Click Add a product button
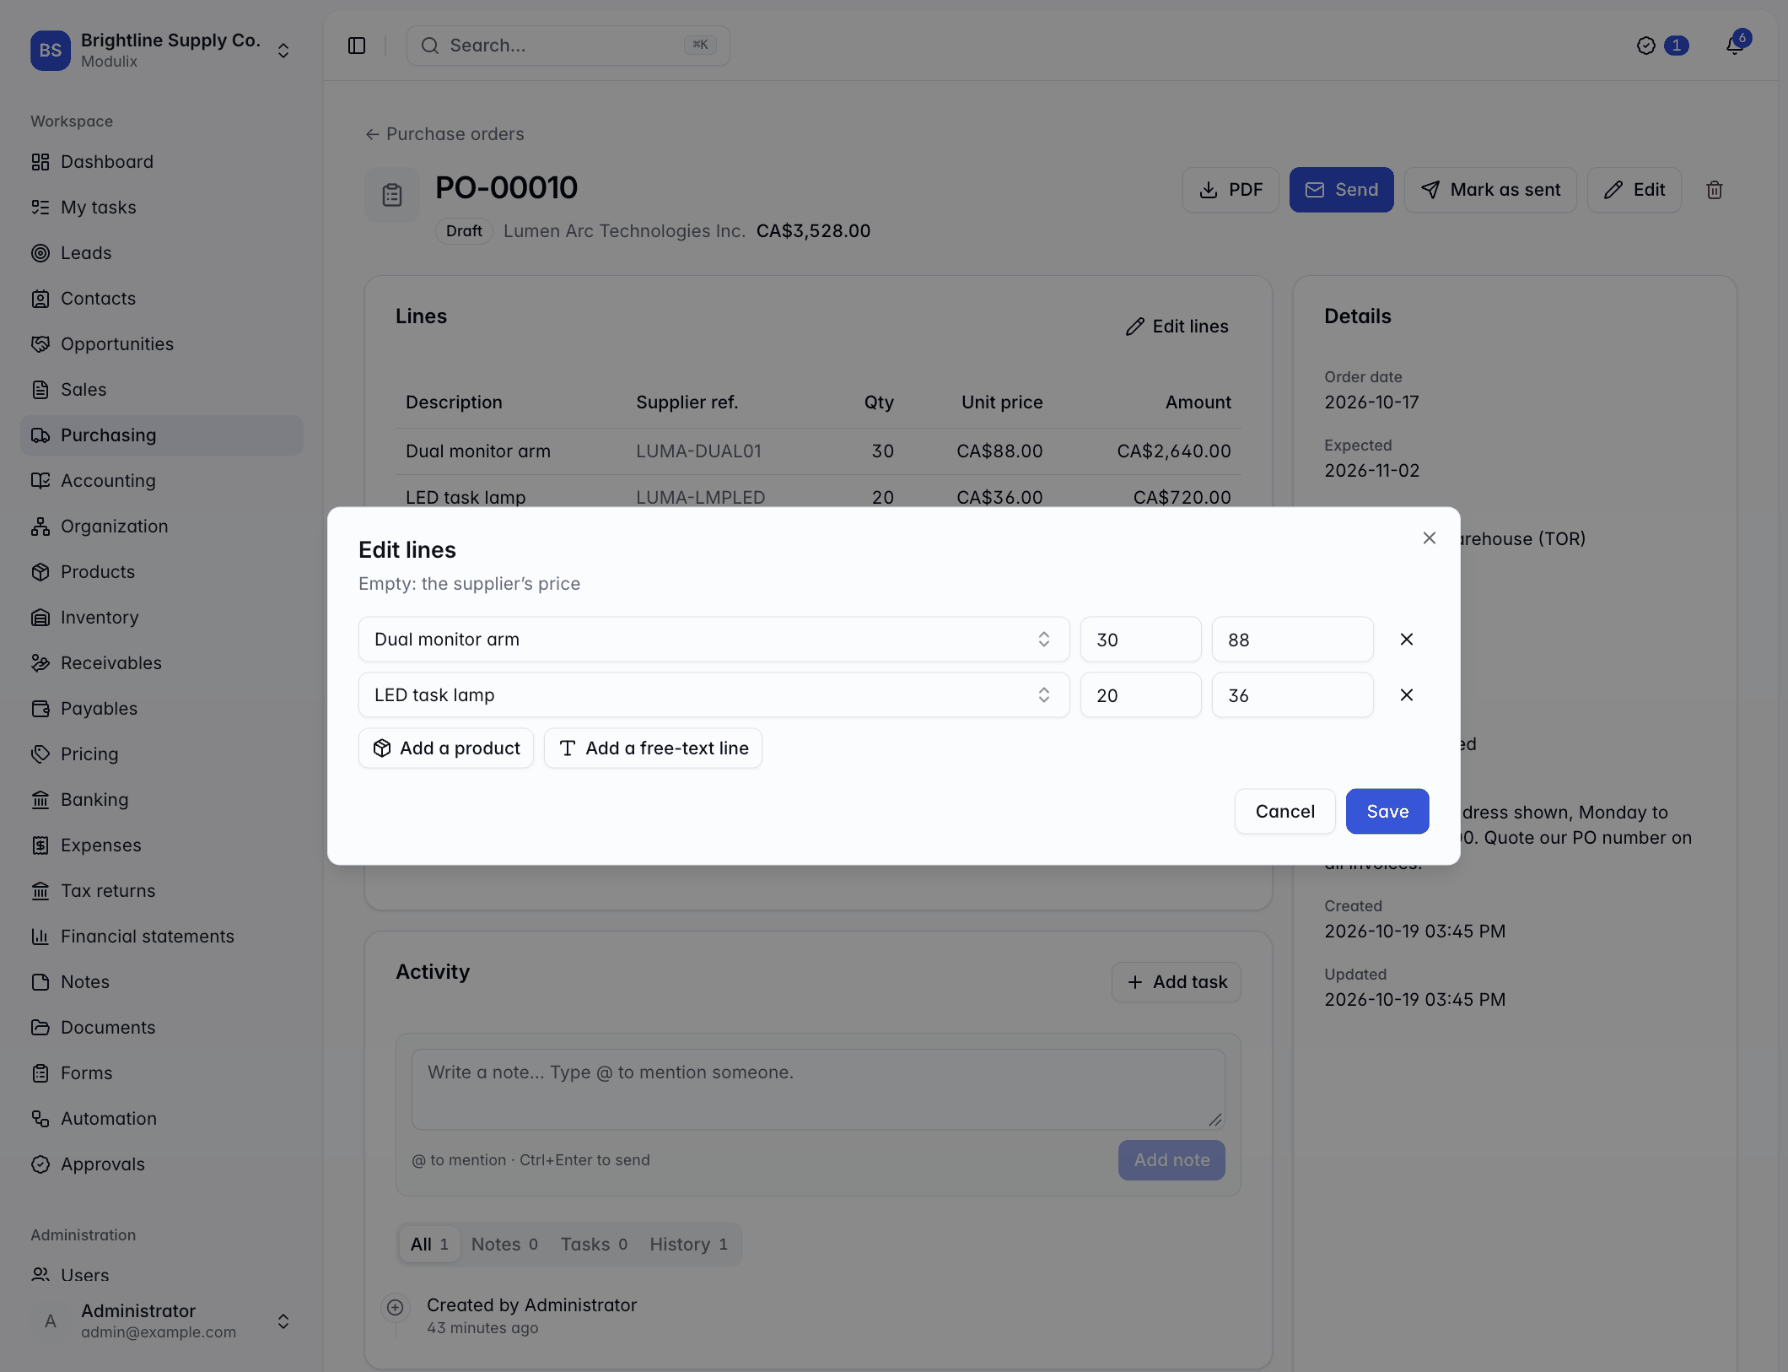The width and height of the screenshot is (1788, 1372). [446, 748]
